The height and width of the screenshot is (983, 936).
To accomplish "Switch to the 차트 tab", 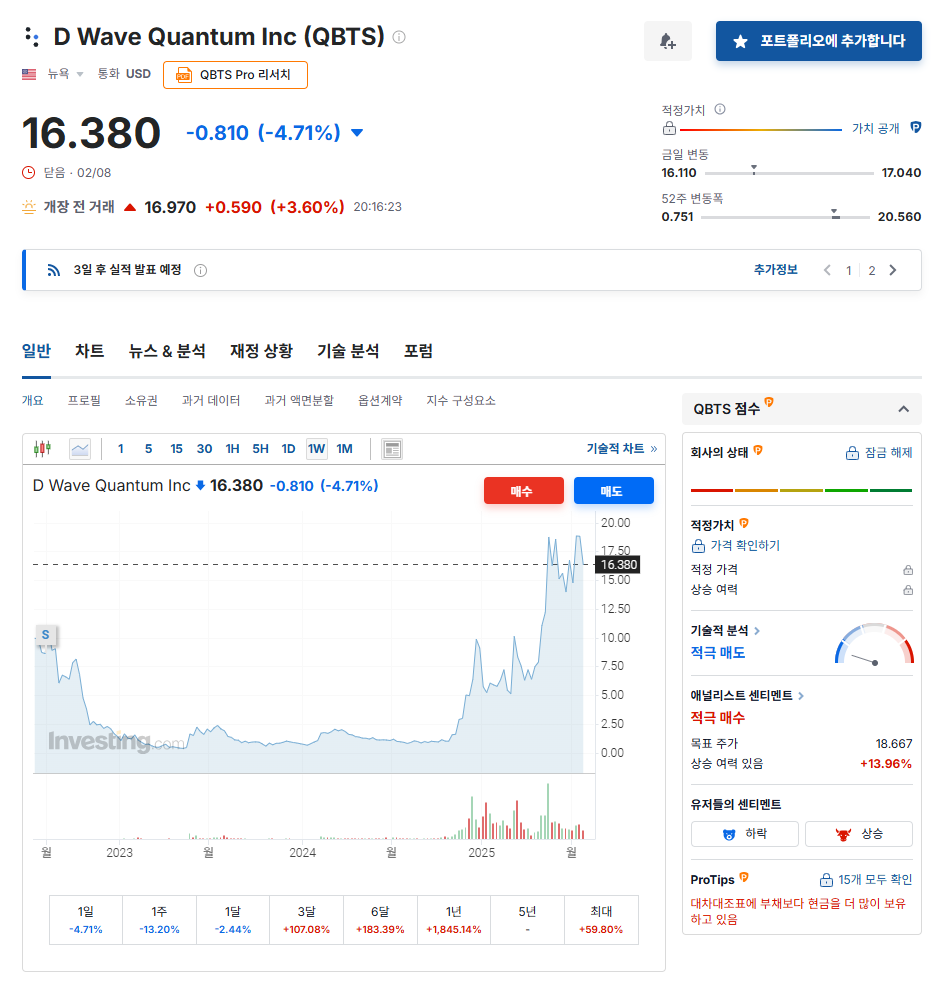I will [90, 351].
